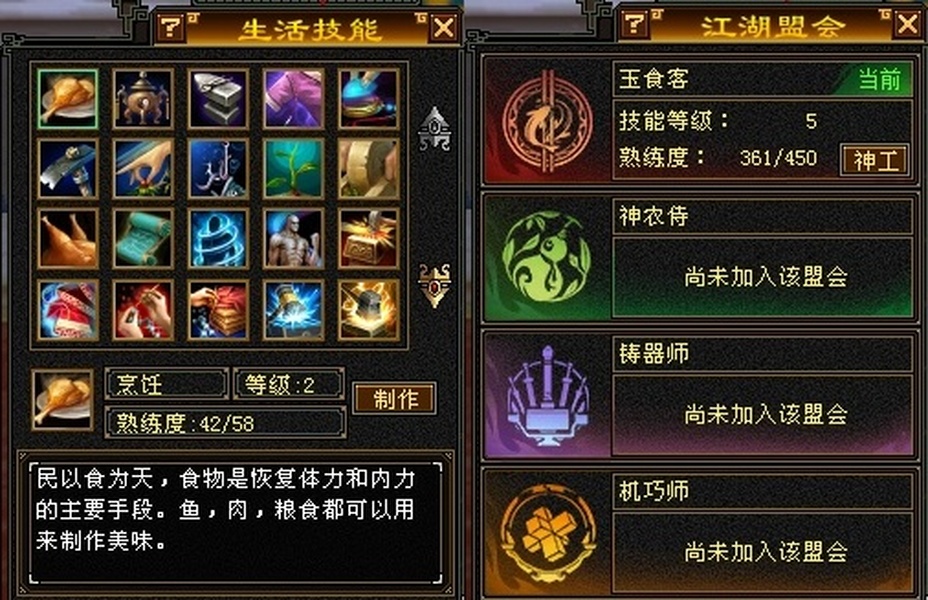The width and height of the screenshot is (928, 600).
Task: Choose the green scroll skill icon
Action: [x=143, y=238]
